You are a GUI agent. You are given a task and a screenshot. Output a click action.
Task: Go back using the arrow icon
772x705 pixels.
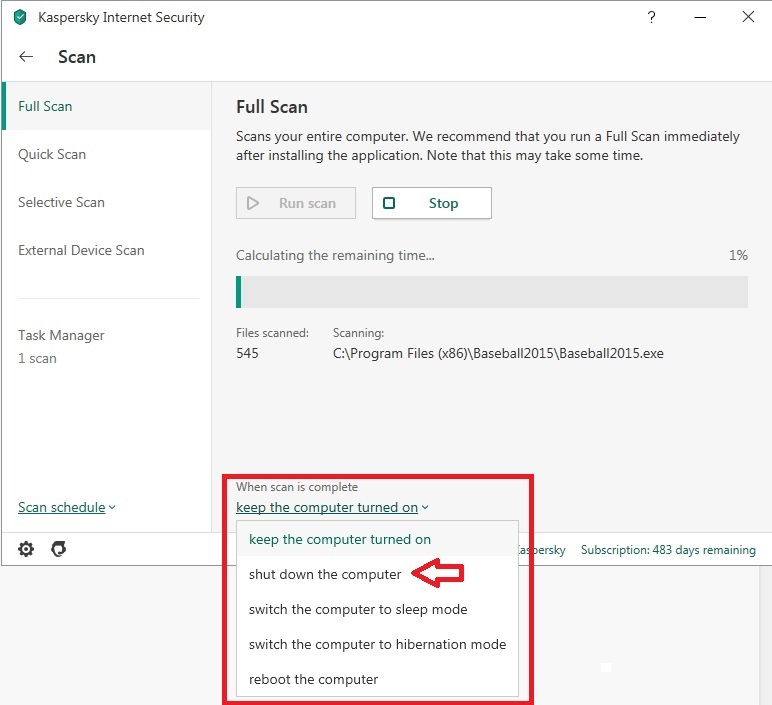tap(26, 57)
